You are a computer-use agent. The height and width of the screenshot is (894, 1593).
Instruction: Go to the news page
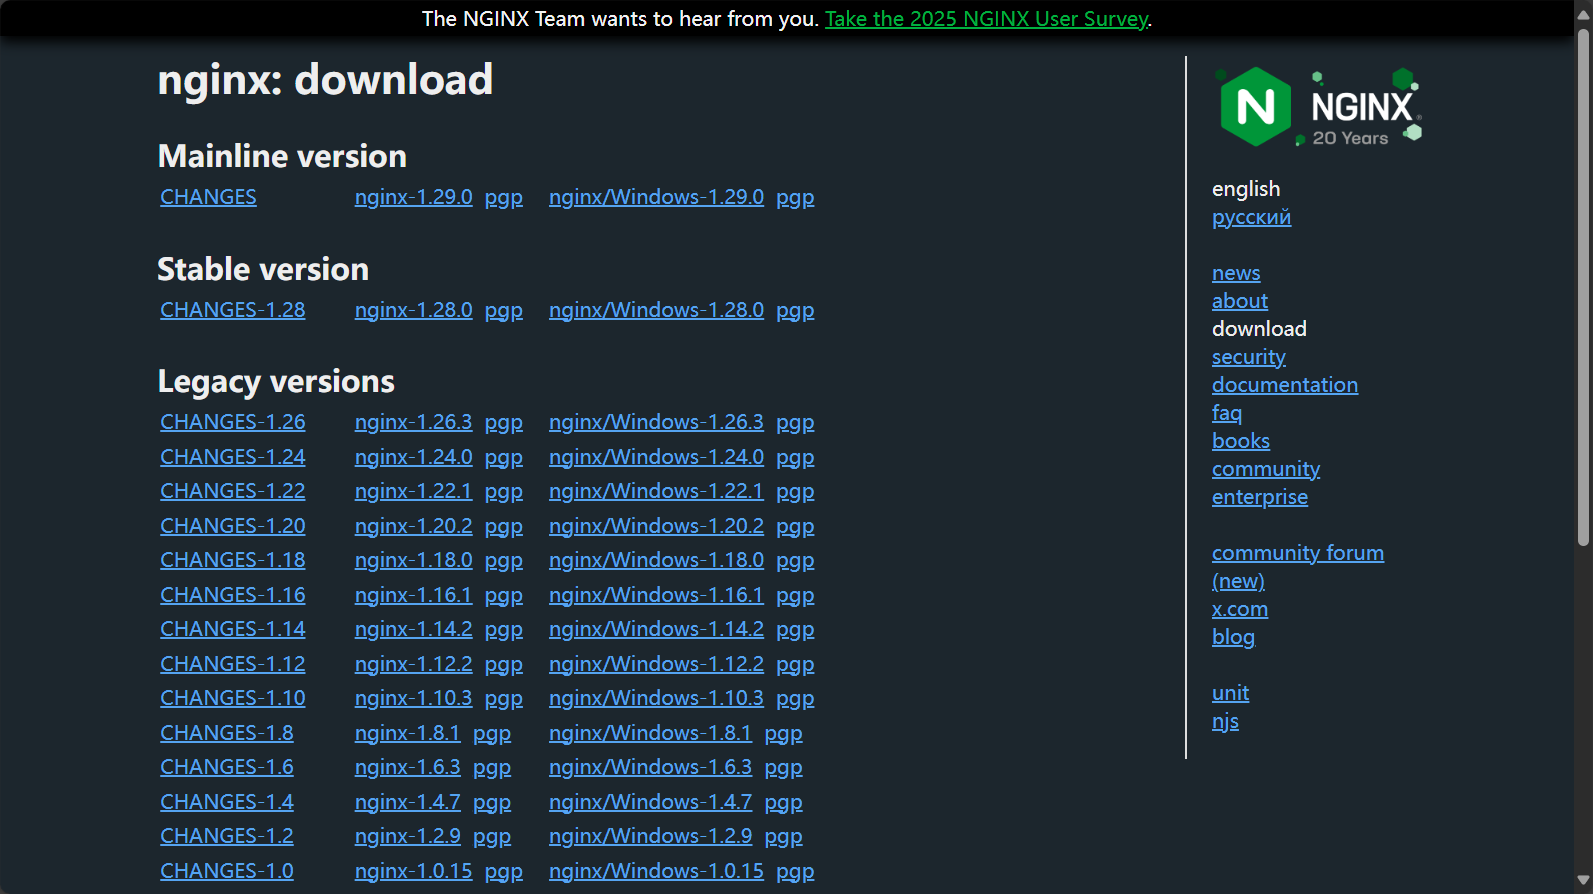tap(1236, 273)
